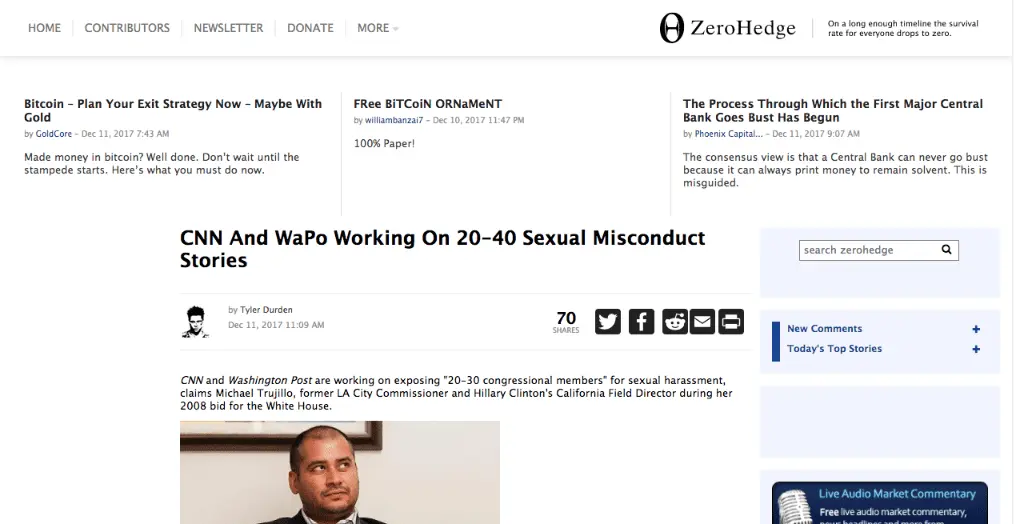Share the article on Facebook
Viewport: 1014px width, 524px height.
click(x=641, y=321)
